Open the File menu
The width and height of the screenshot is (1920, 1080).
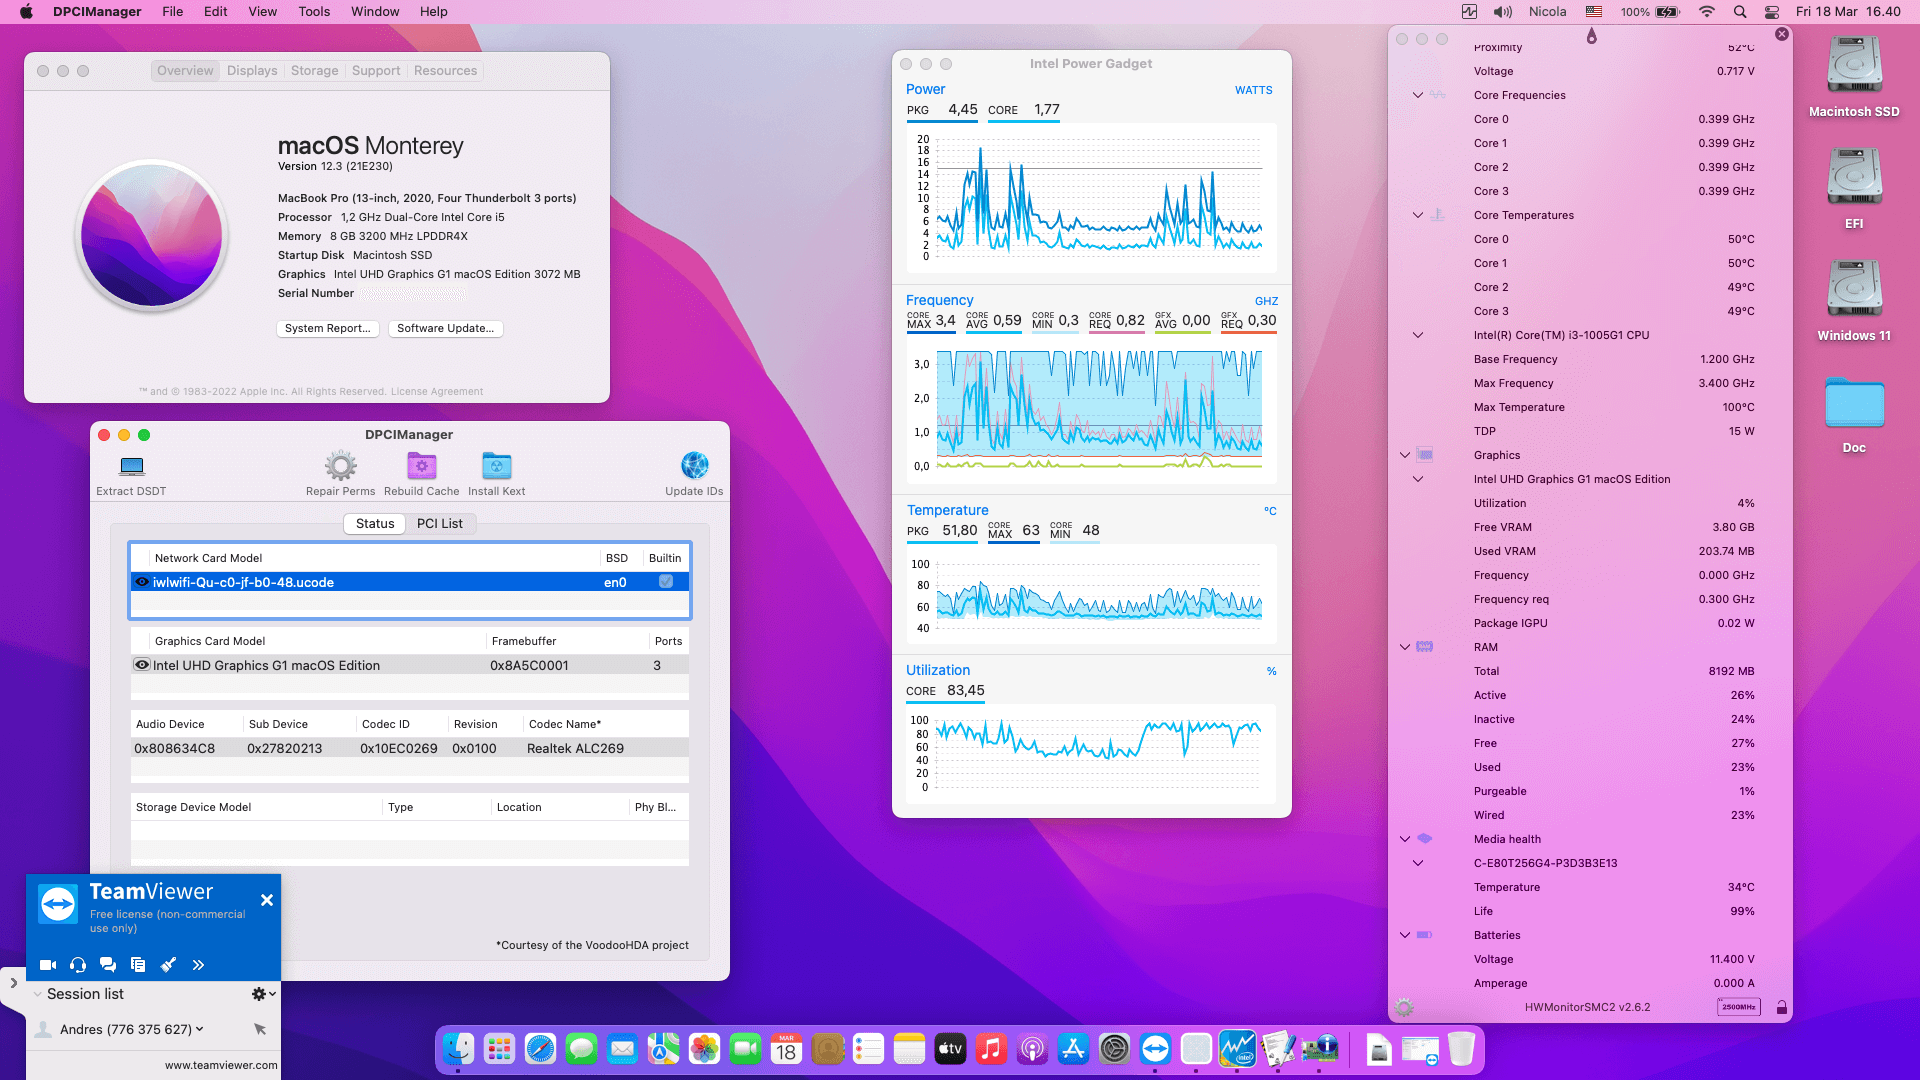pos(173,12)
